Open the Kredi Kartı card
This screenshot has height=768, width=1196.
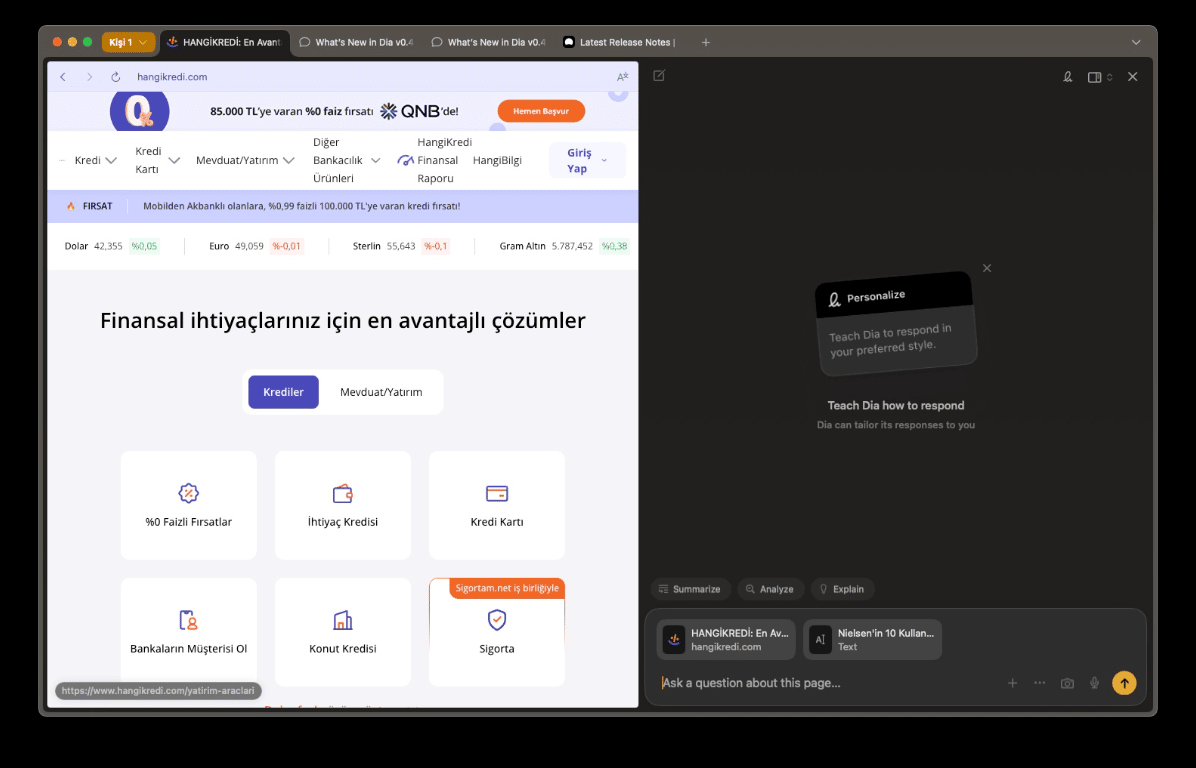[x=497, y=506]
